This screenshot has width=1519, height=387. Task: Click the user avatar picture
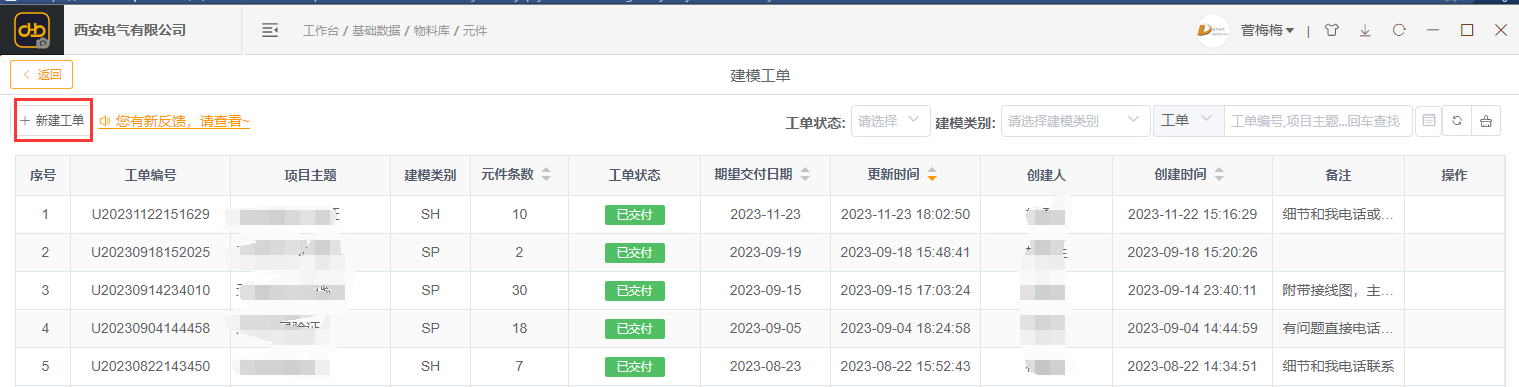(x=1213, y=30)
